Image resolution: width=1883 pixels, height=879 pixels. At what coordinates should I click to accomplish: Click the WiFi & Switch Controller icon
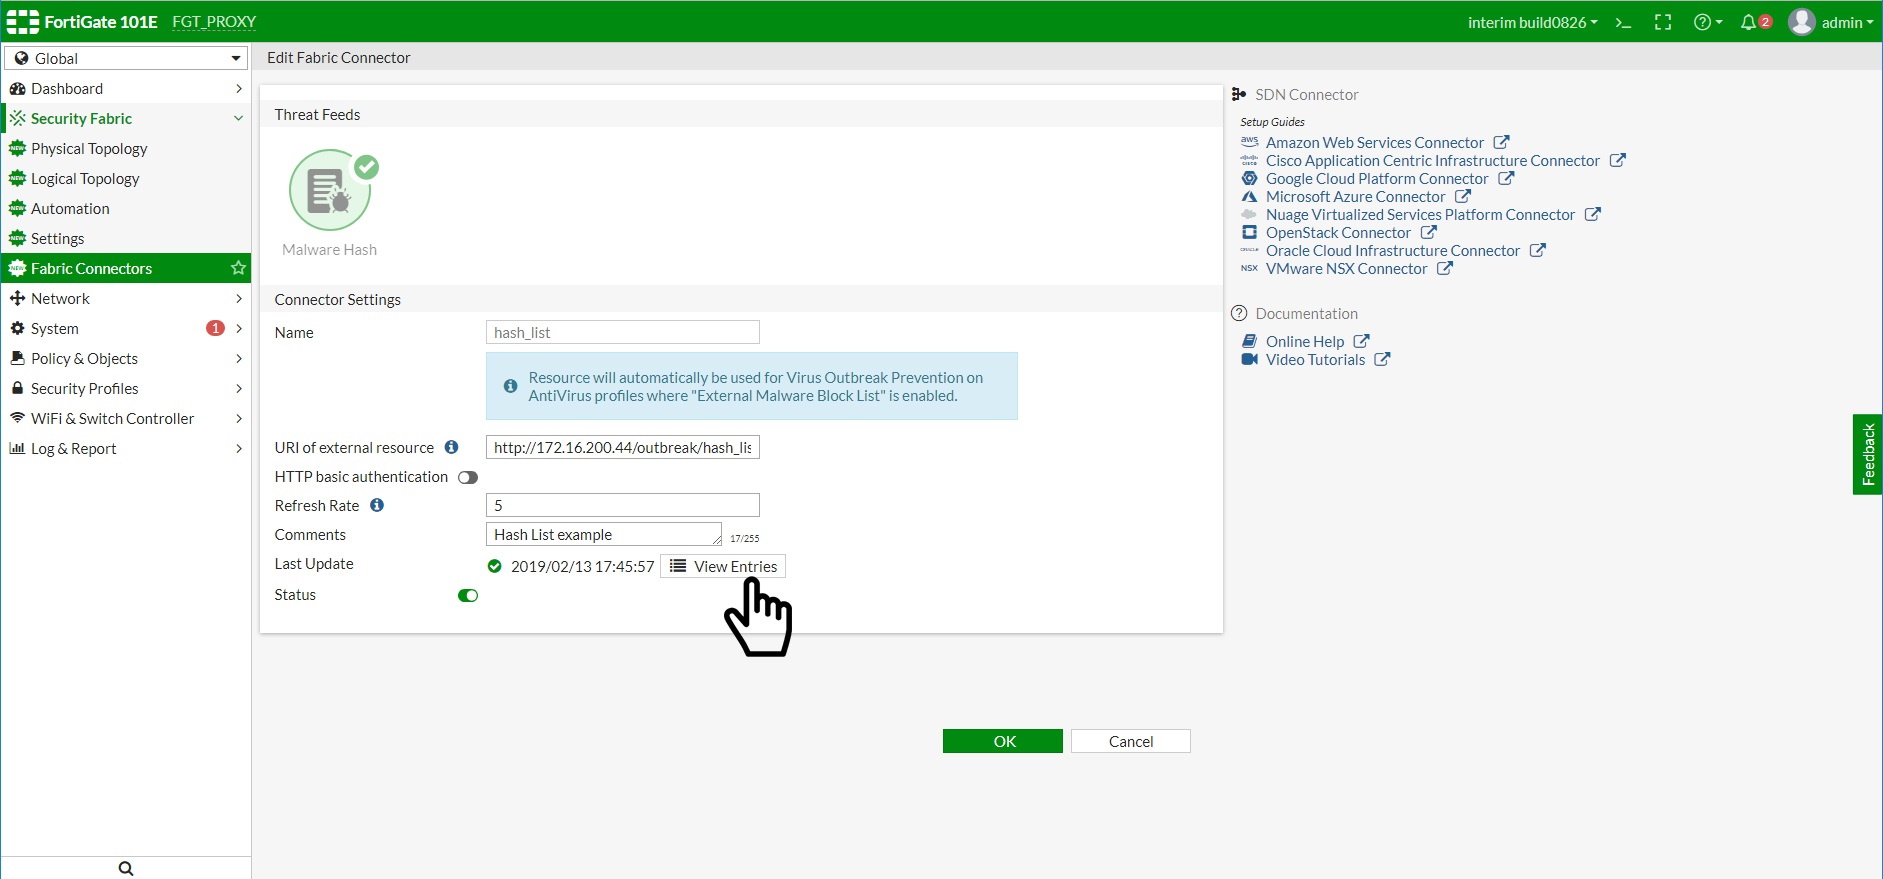click(x=17, y=418)
